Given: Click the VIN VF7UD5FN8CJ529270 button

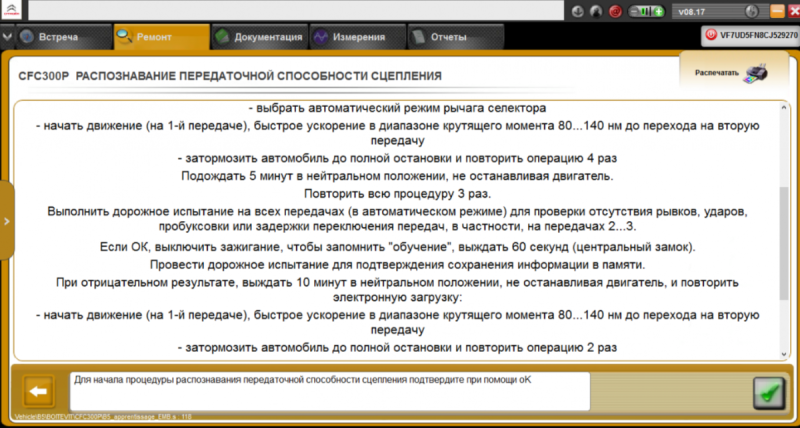Looking at the screenshot, I should pyautogui.click(x=750, y=35).
